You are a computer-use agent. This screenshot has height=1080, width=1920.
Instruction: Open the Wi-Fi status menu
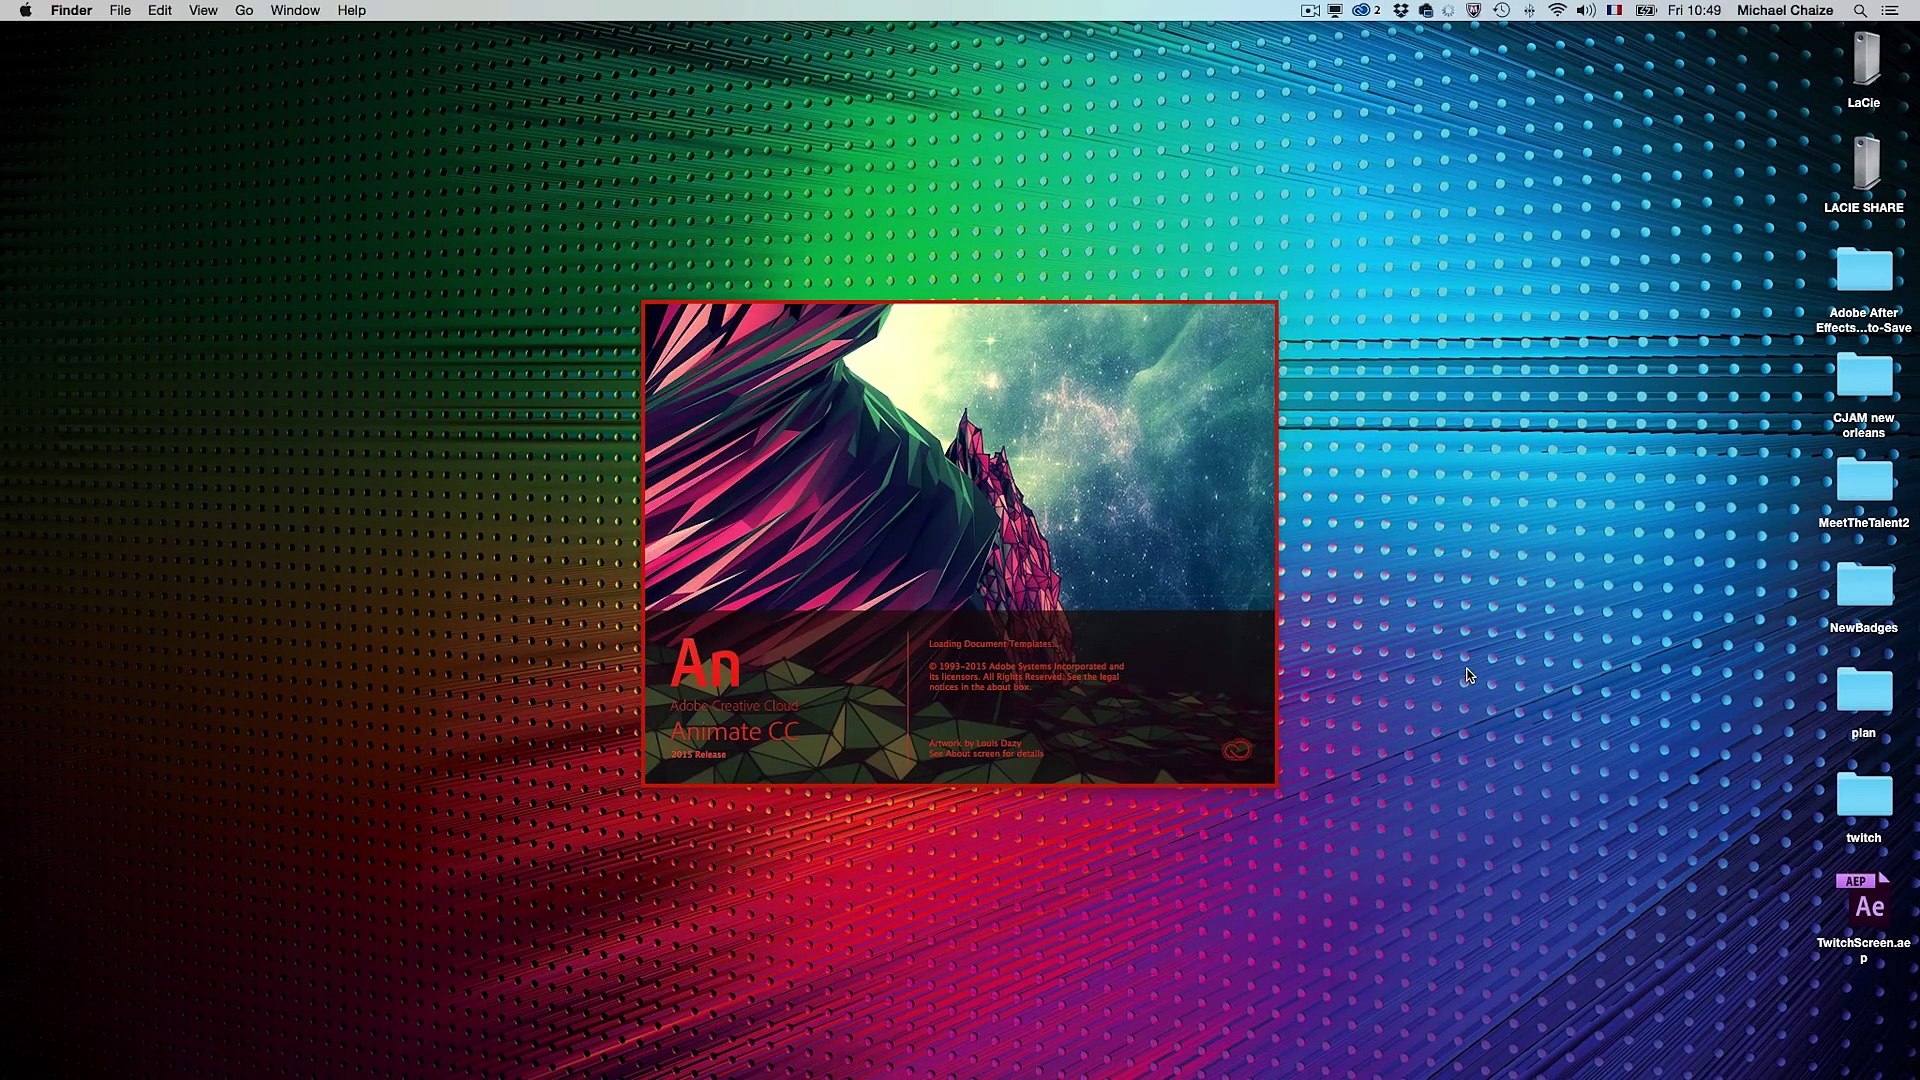(1557, 10)
